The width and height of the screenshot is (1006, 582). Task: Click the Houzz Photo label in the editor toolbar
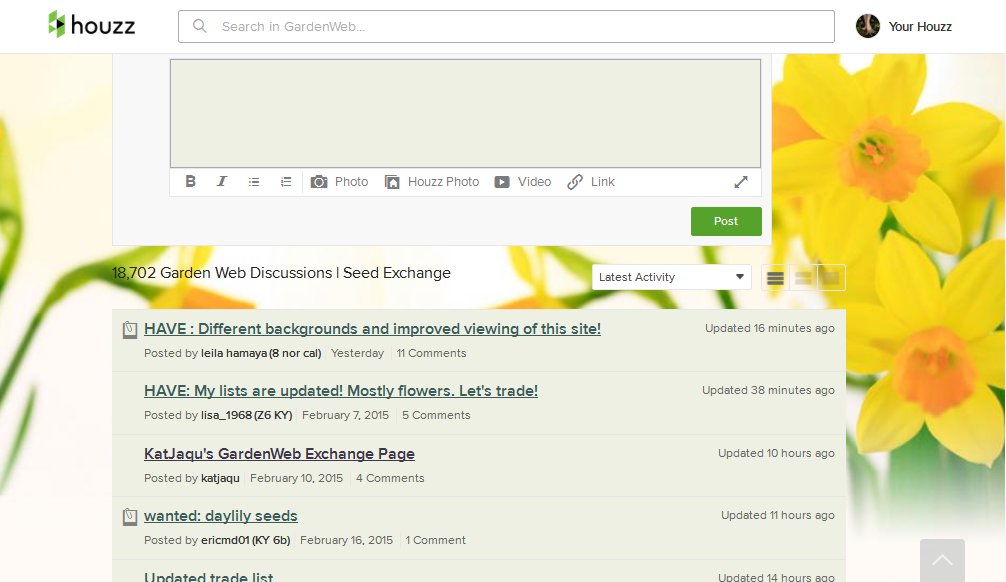tap(443, 182)
